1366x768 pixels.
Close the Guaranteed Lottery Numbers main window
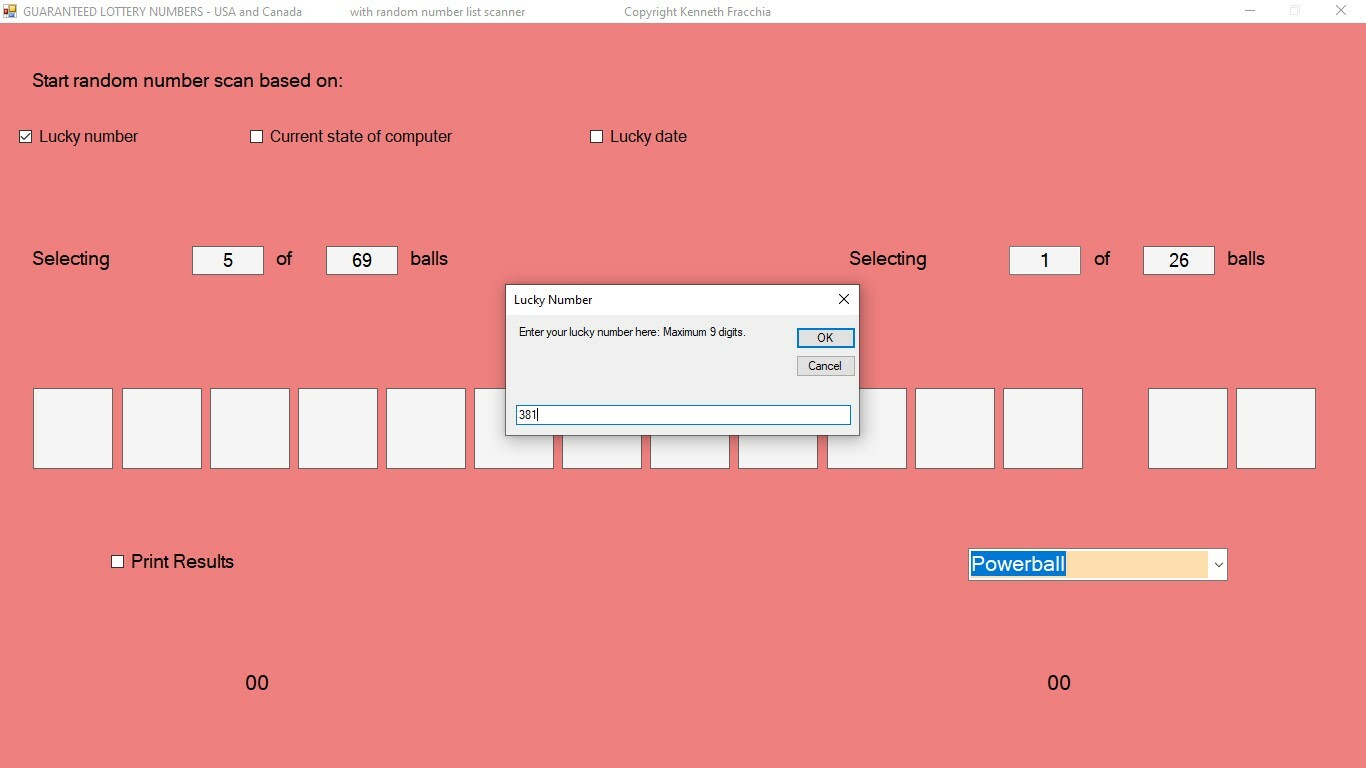click(x=1342, y=11)
